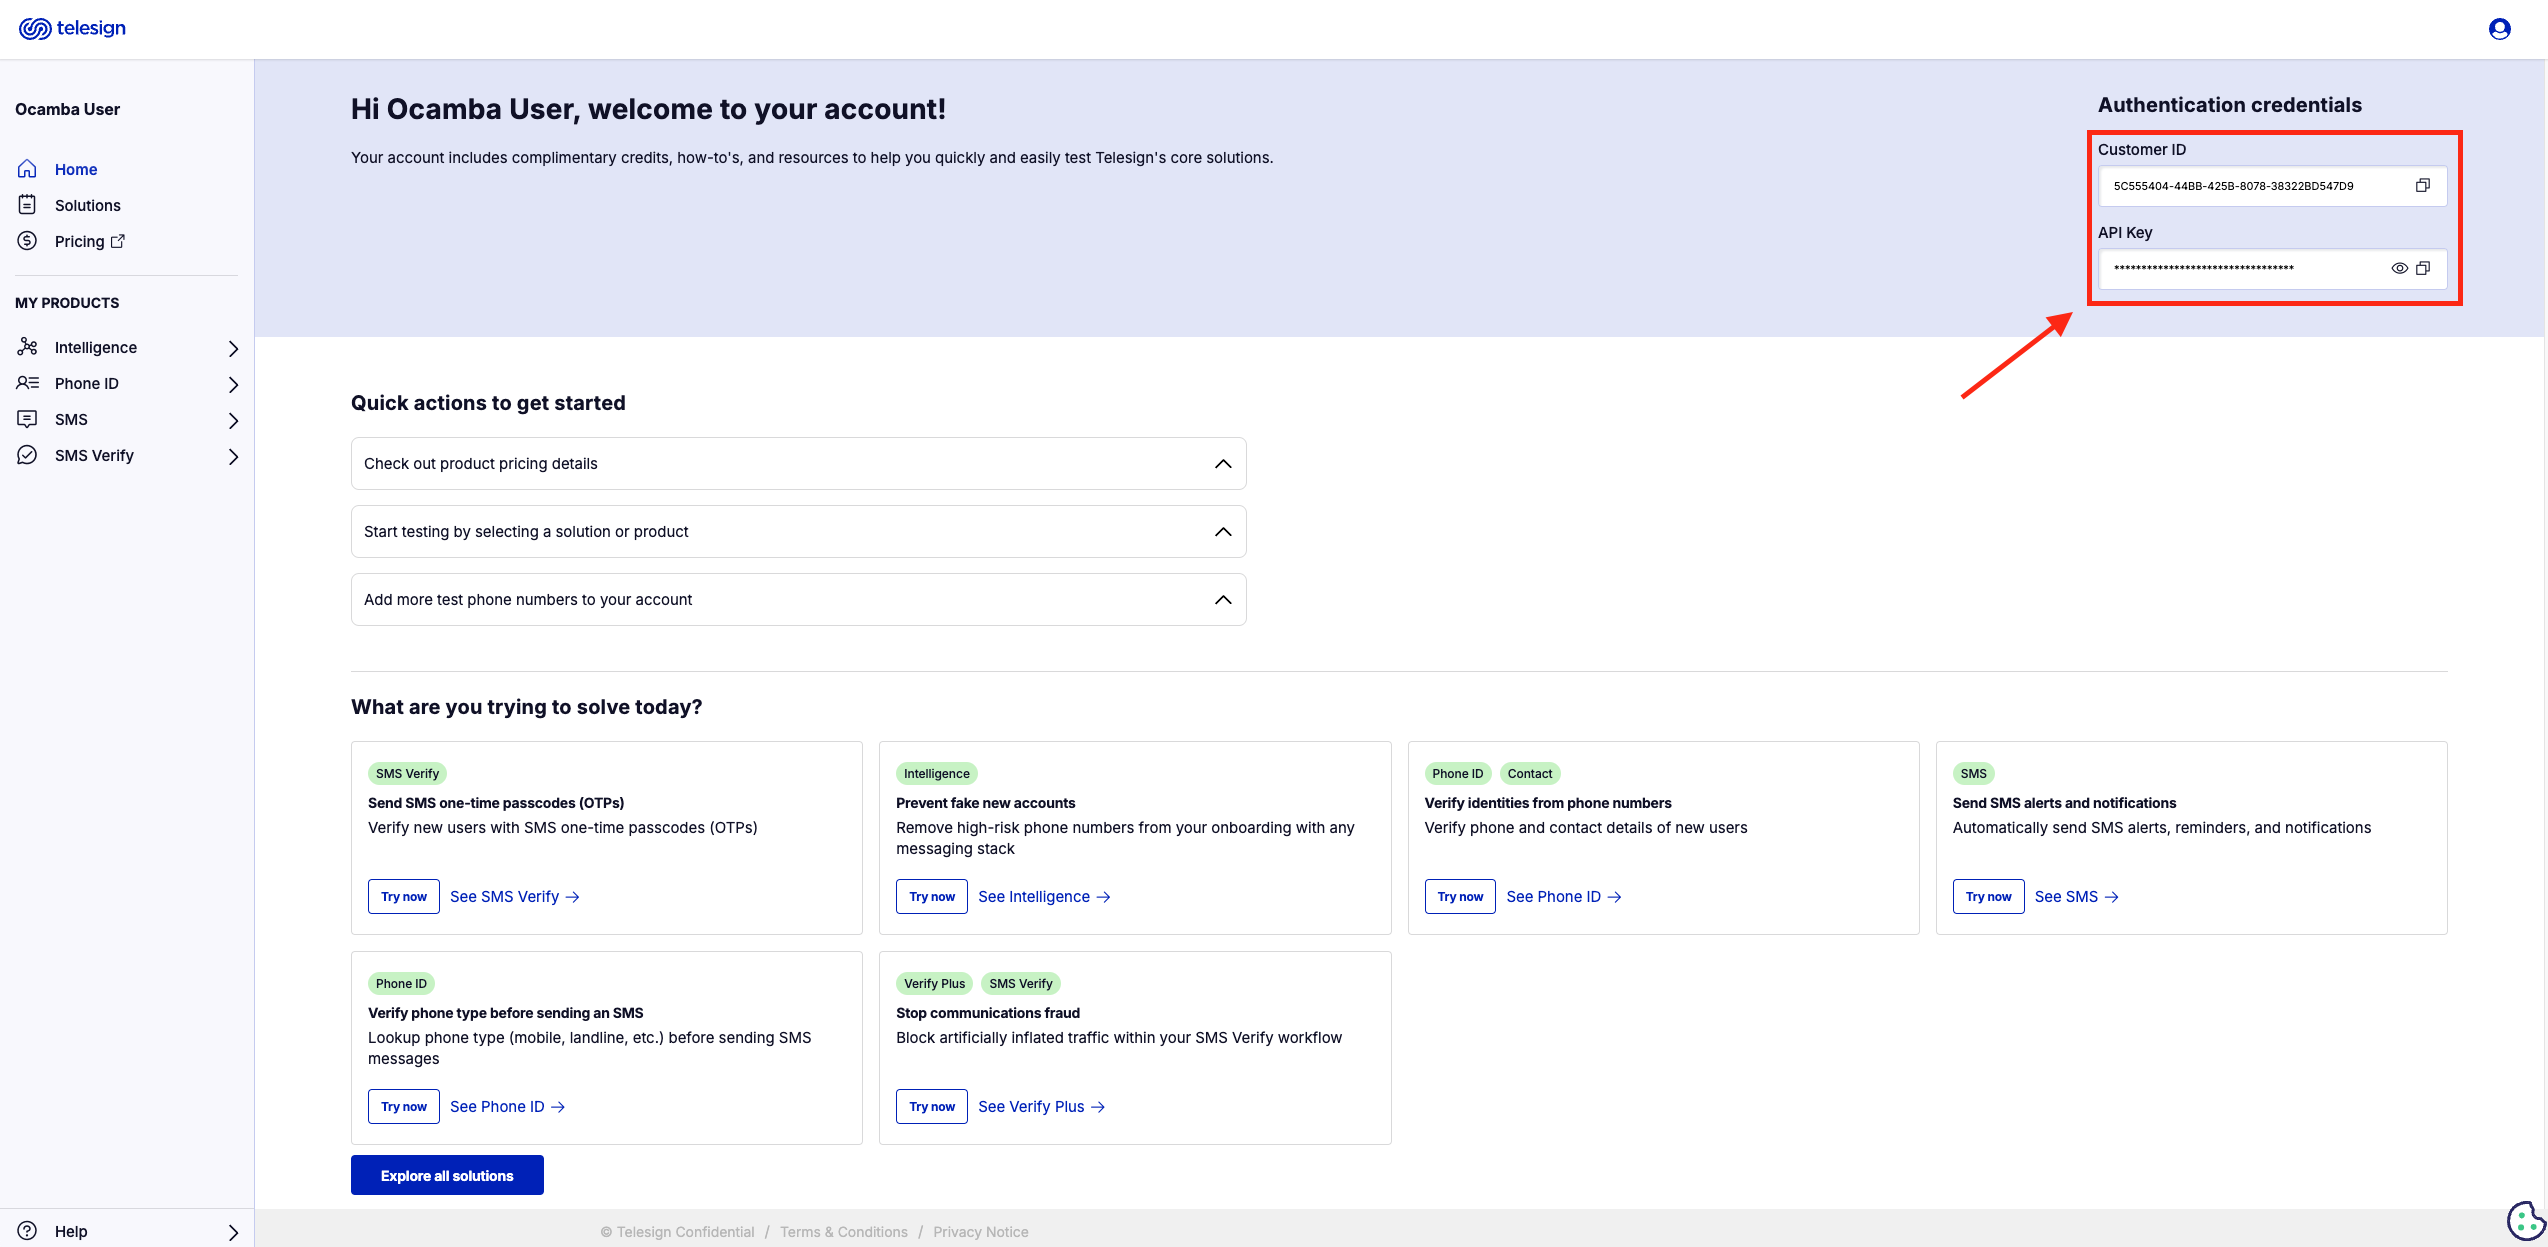
Task: Click the 'Authentication credentials' heading
Action: tap(2230, 105)
